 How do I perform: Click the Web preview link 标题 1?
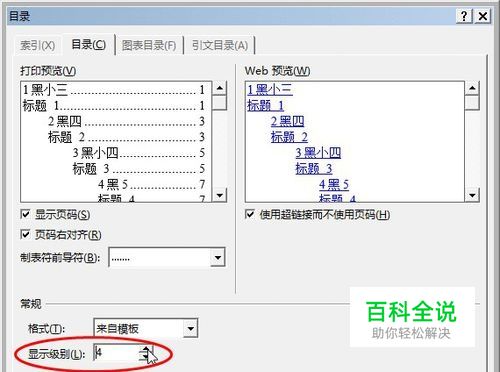click(265, 106)
